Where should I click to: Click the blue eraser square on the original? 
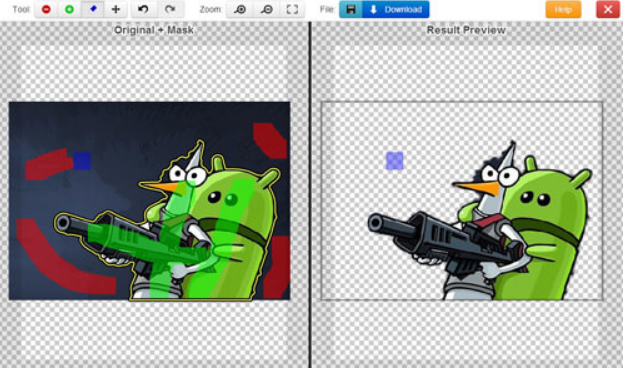pyautogui.click(x=82, y=161)
